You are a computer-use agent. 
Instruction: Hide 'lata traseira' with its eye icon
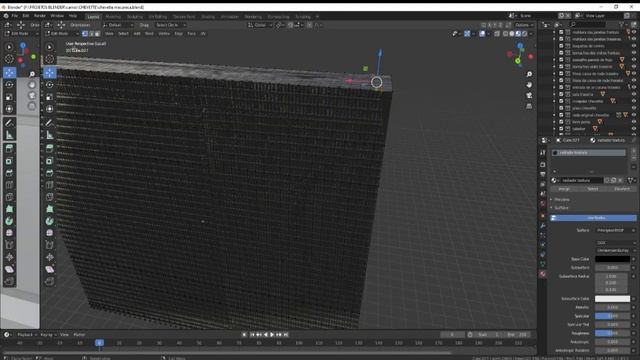[634, 94]
